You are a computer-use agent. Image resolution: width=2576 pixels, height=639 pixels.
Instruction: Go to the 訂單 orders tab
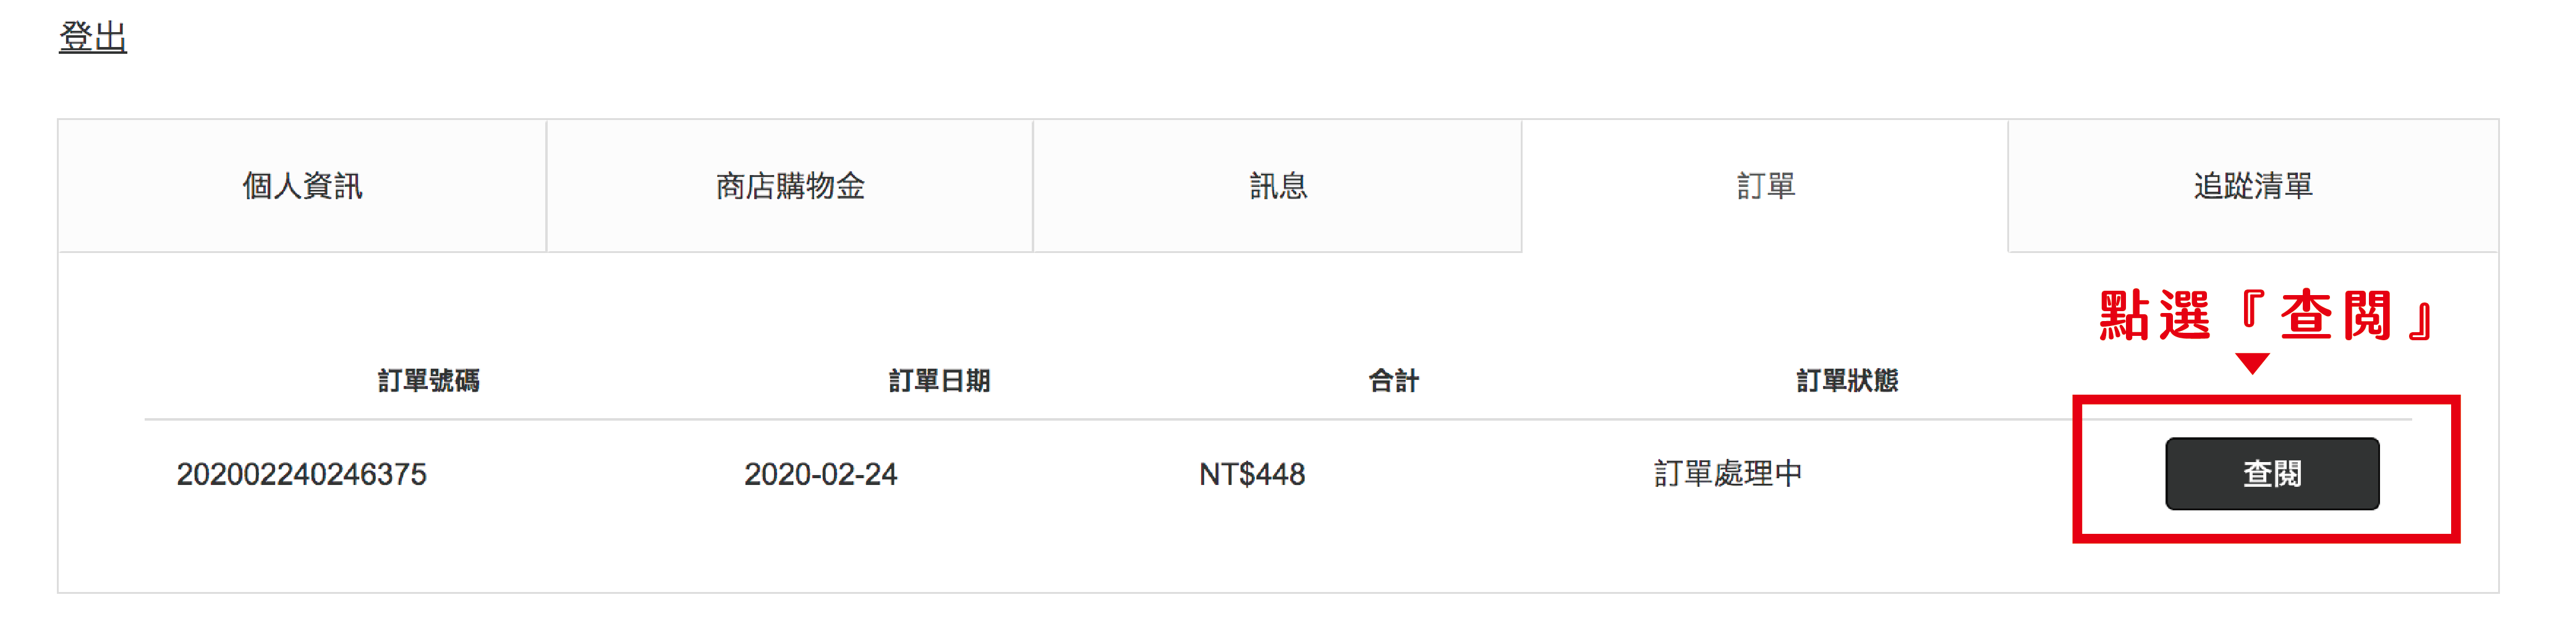click(x=1766, y=186)
